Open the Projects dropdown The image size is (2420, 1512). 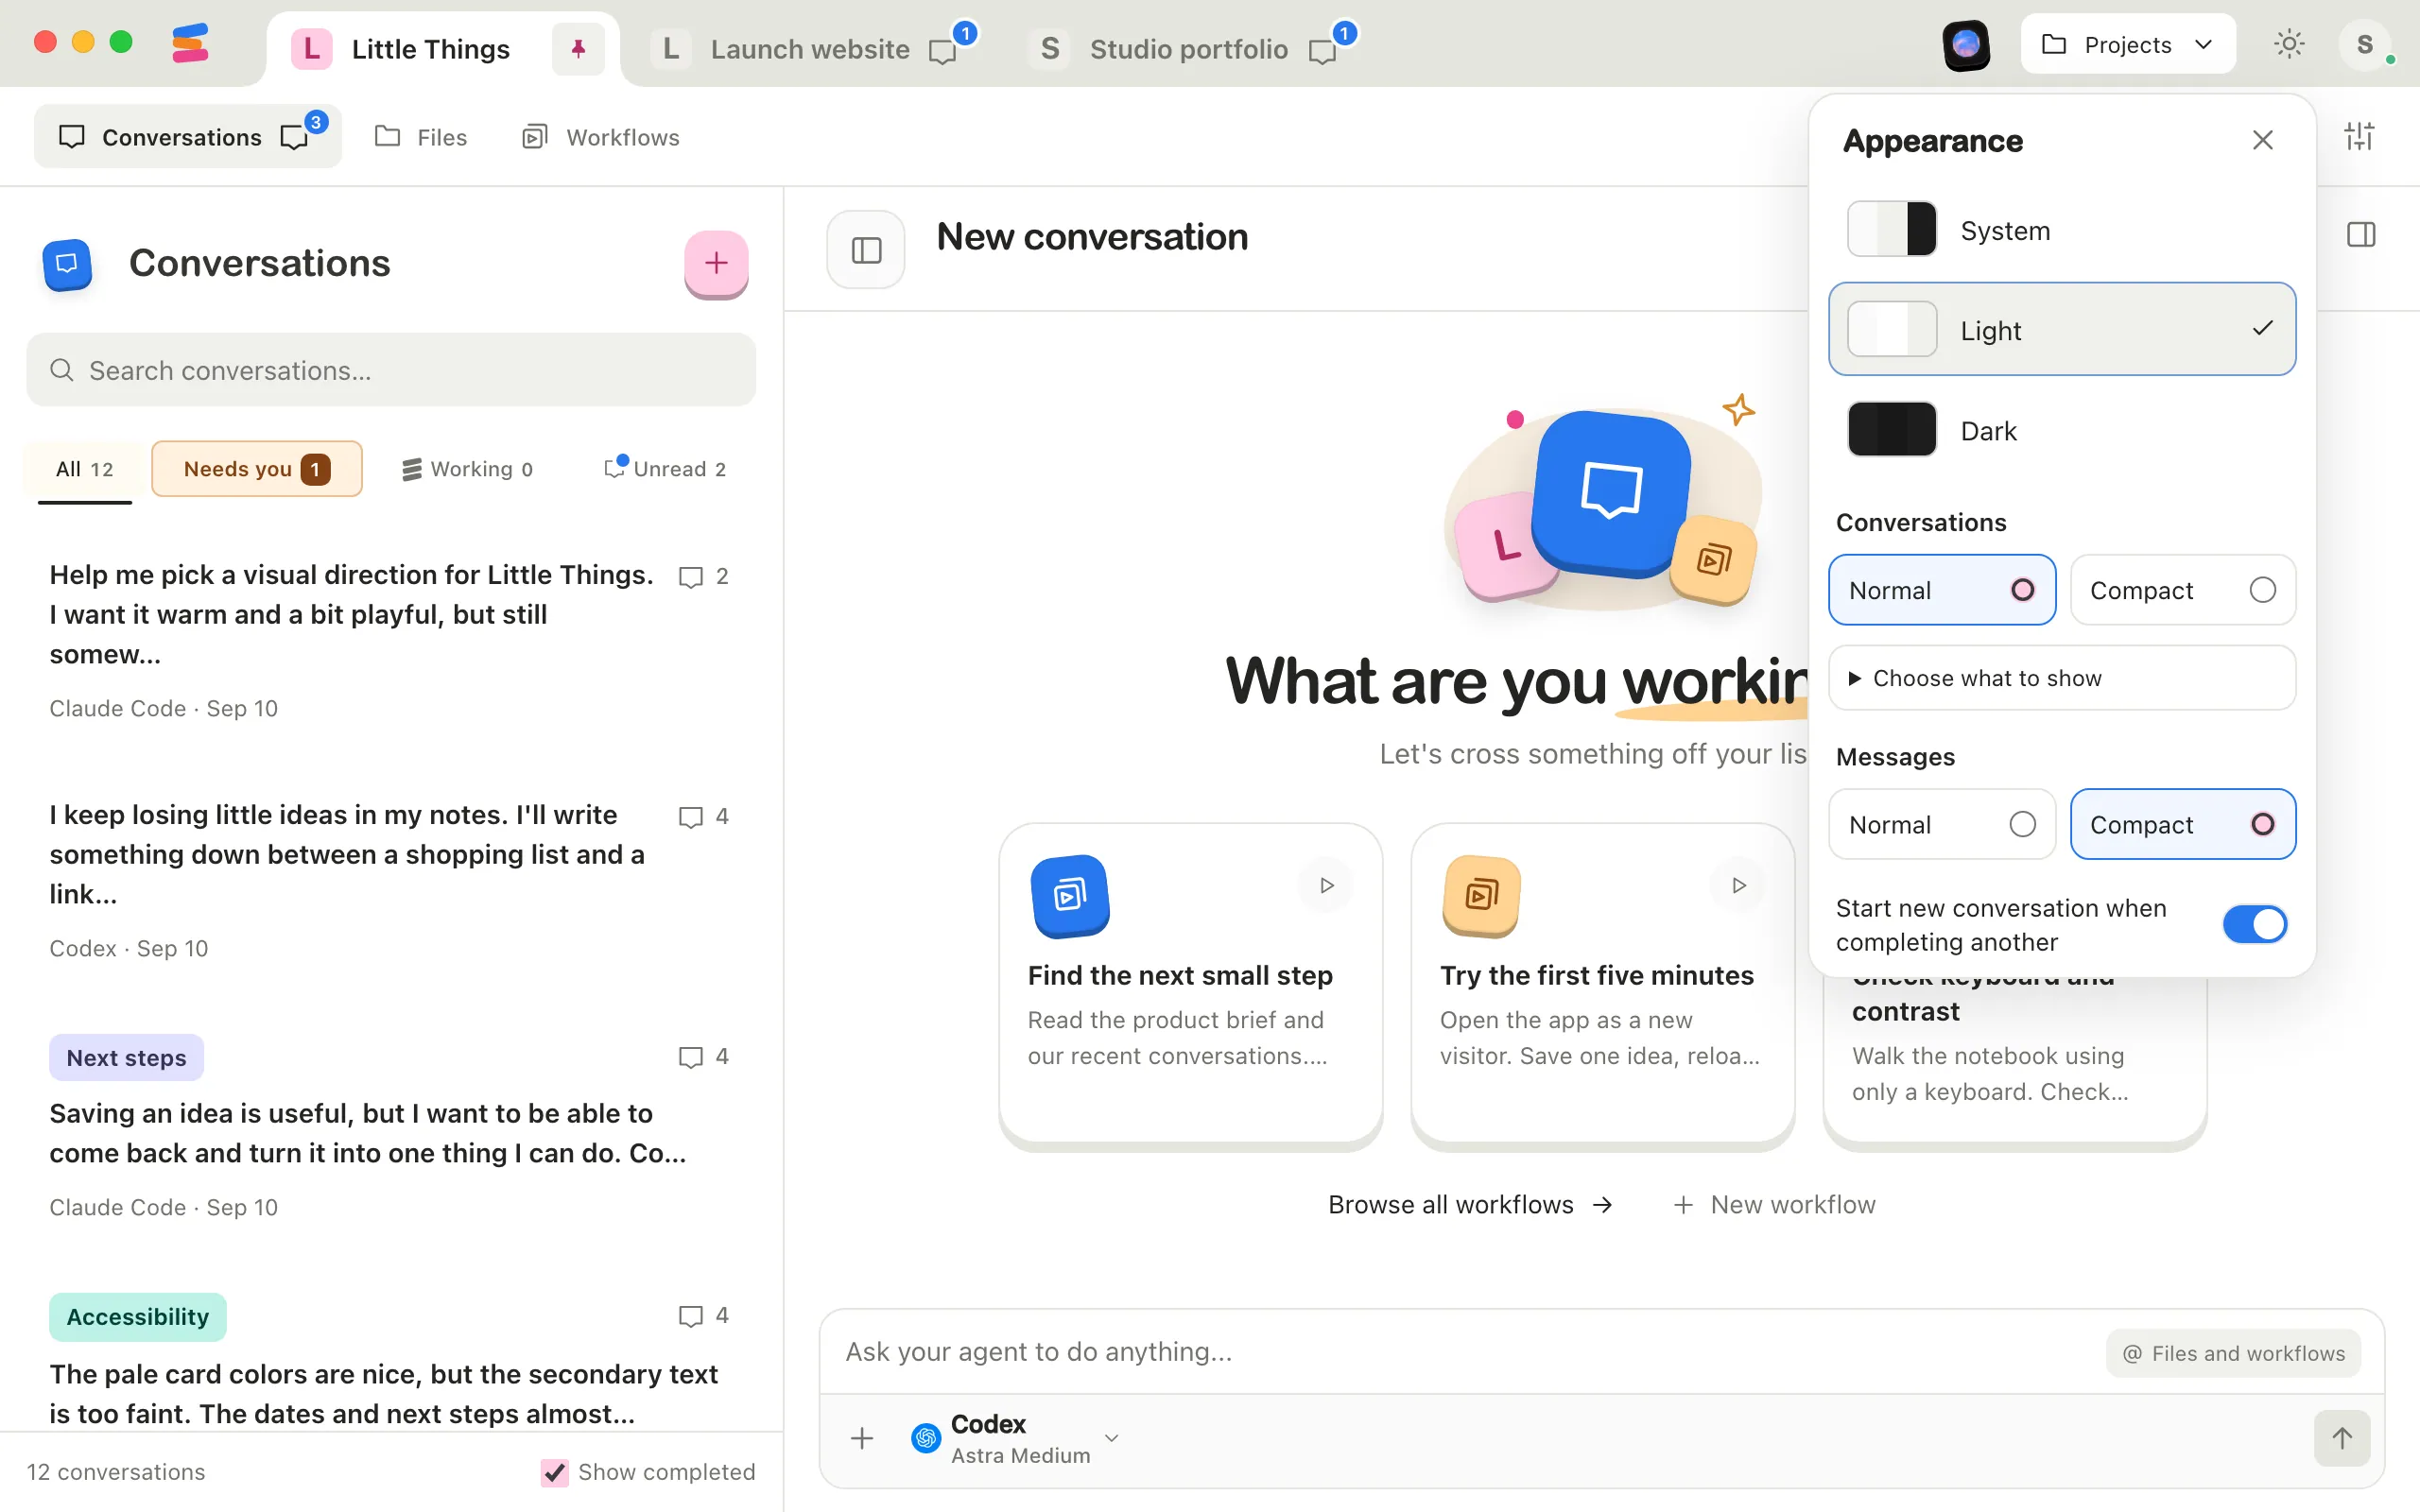coord(2128,44)
